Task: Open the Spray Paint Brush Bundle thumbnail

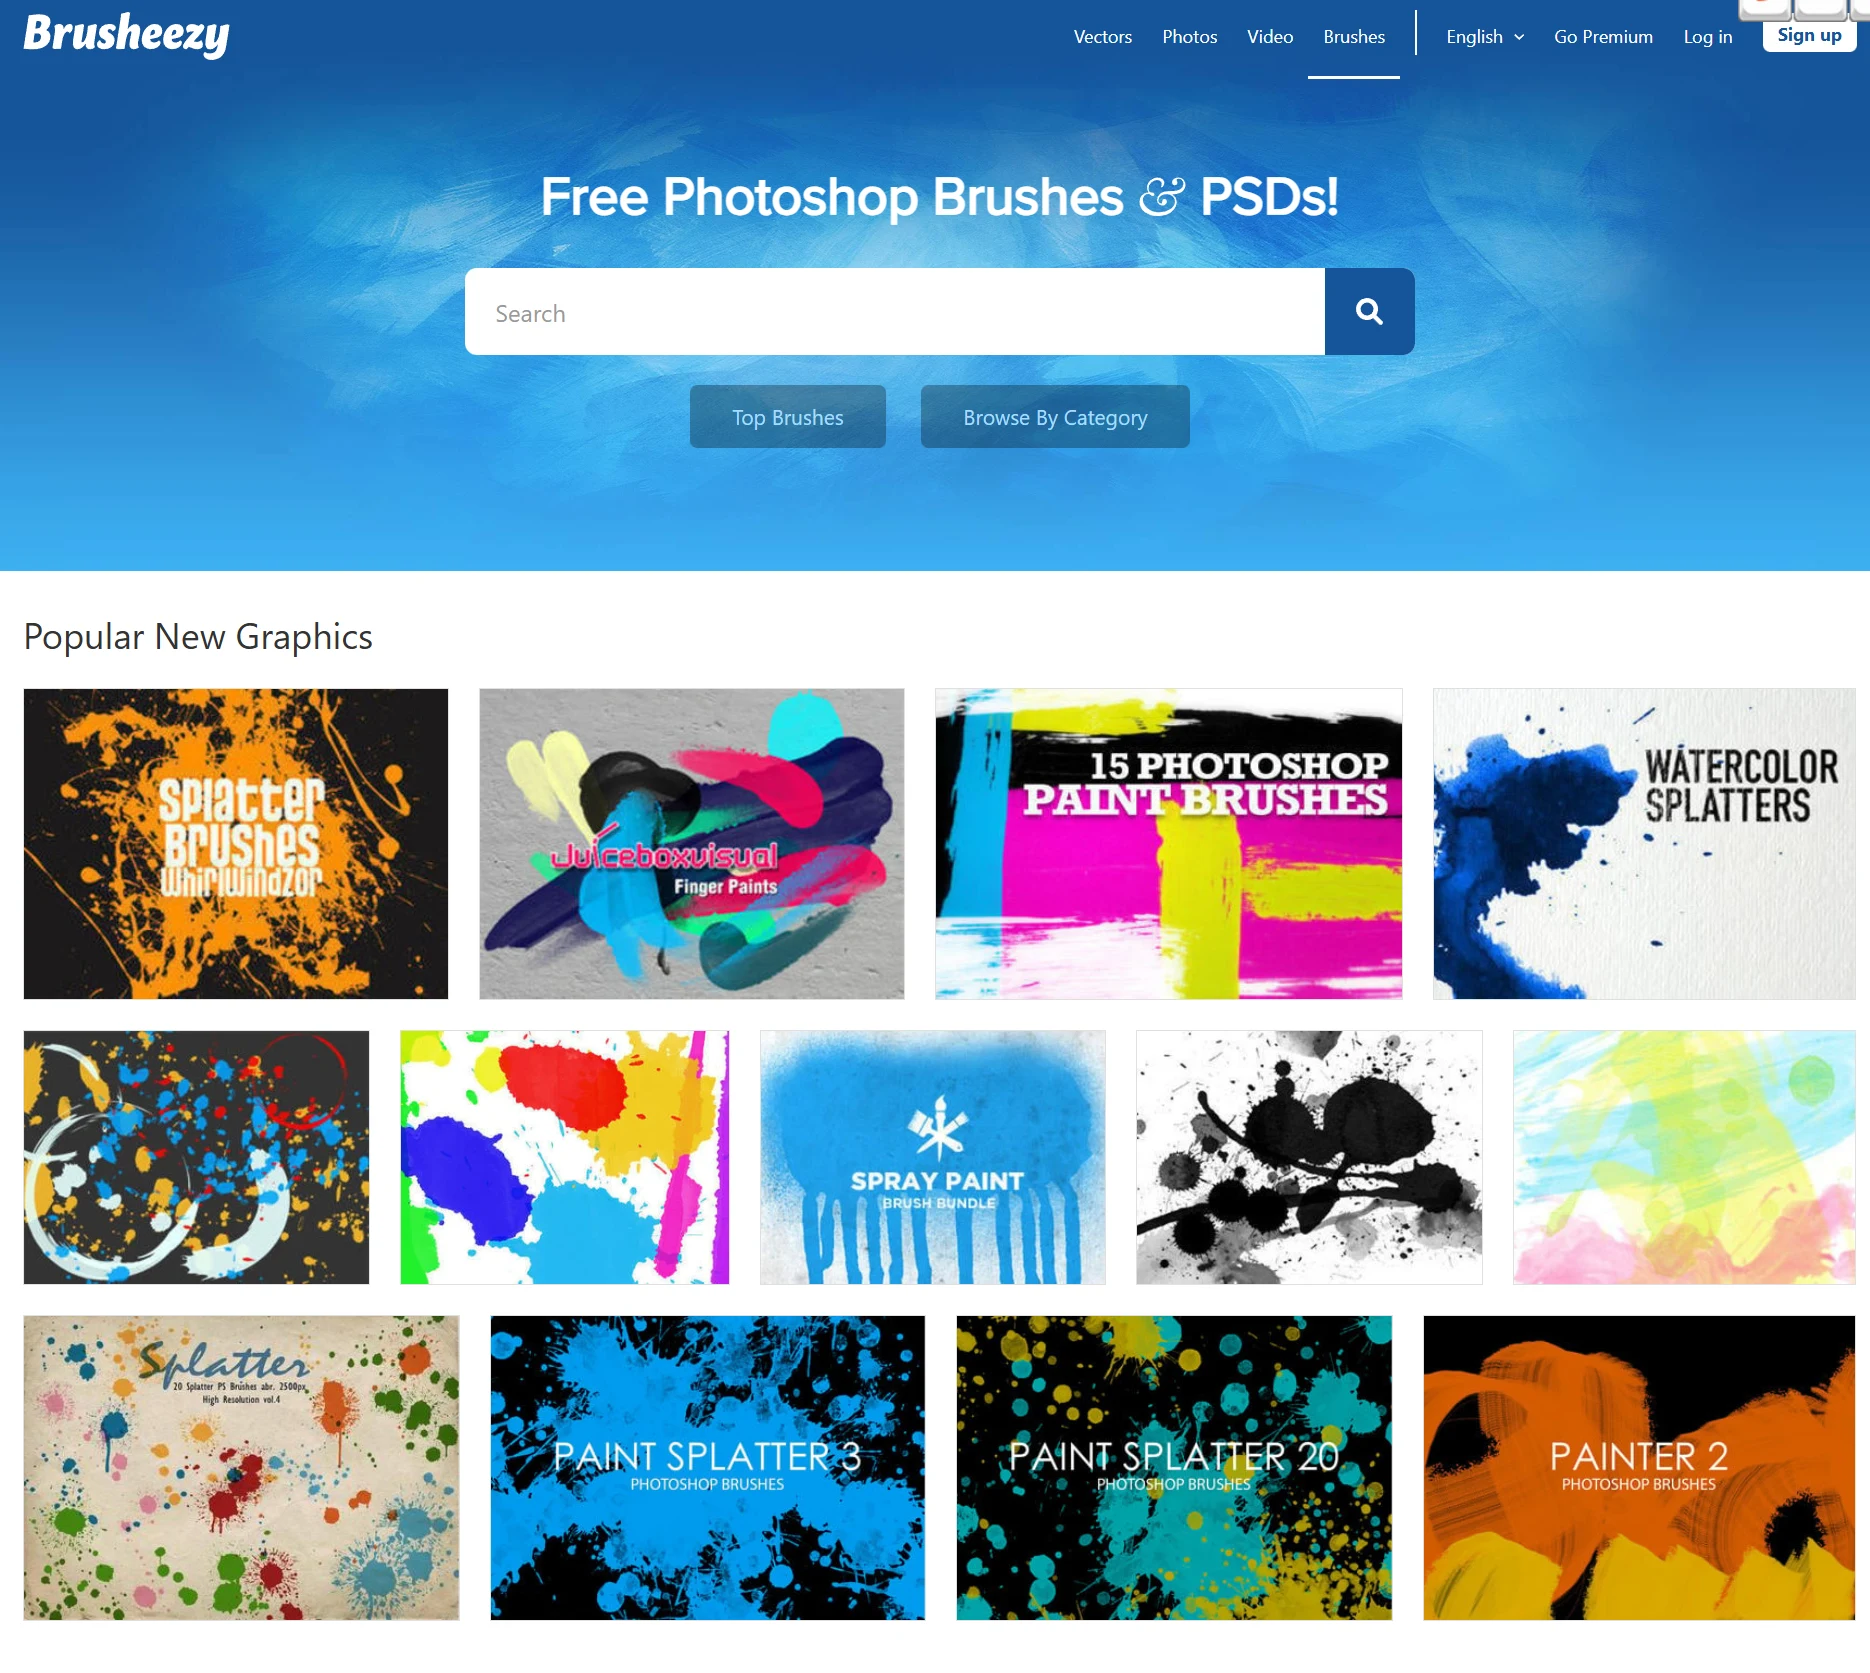Action: coord(933,1158)
